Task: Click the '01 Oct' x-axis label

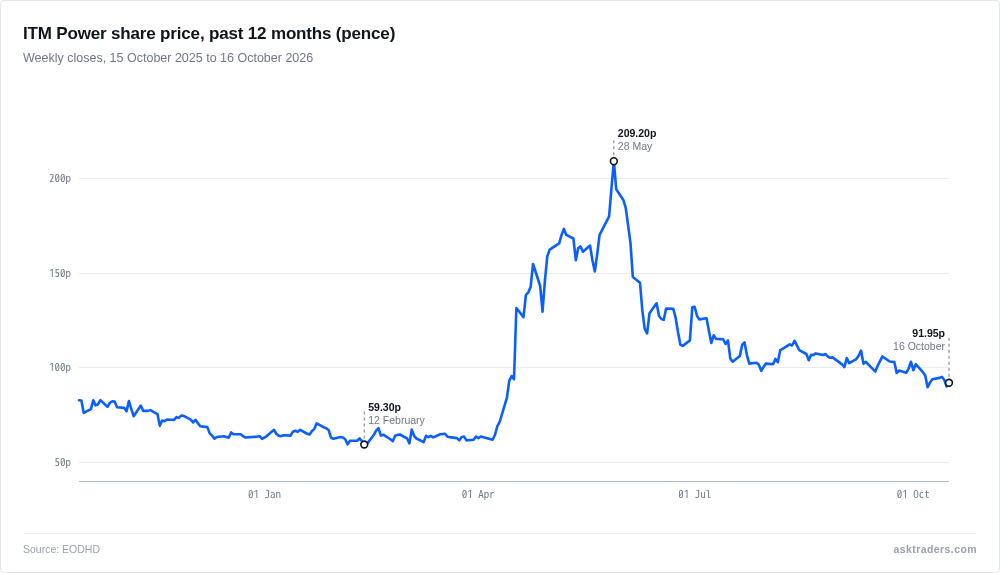Action: click(913, 495)
